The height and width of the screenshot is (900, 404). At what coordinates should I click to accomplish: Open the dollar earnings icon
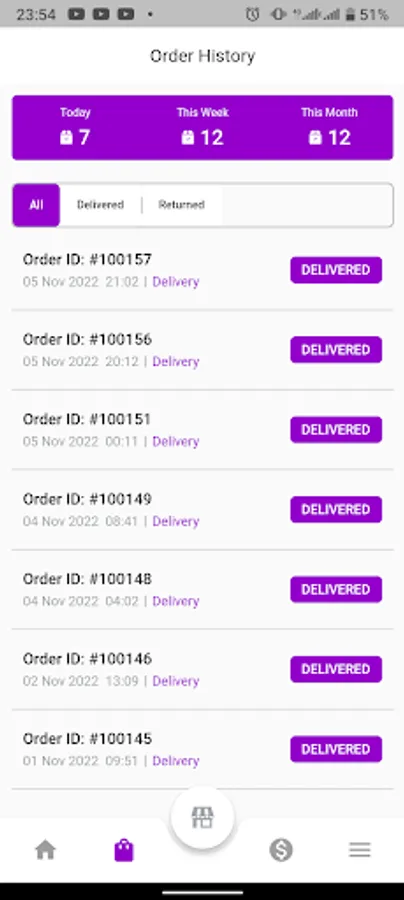tap(281, 849)
